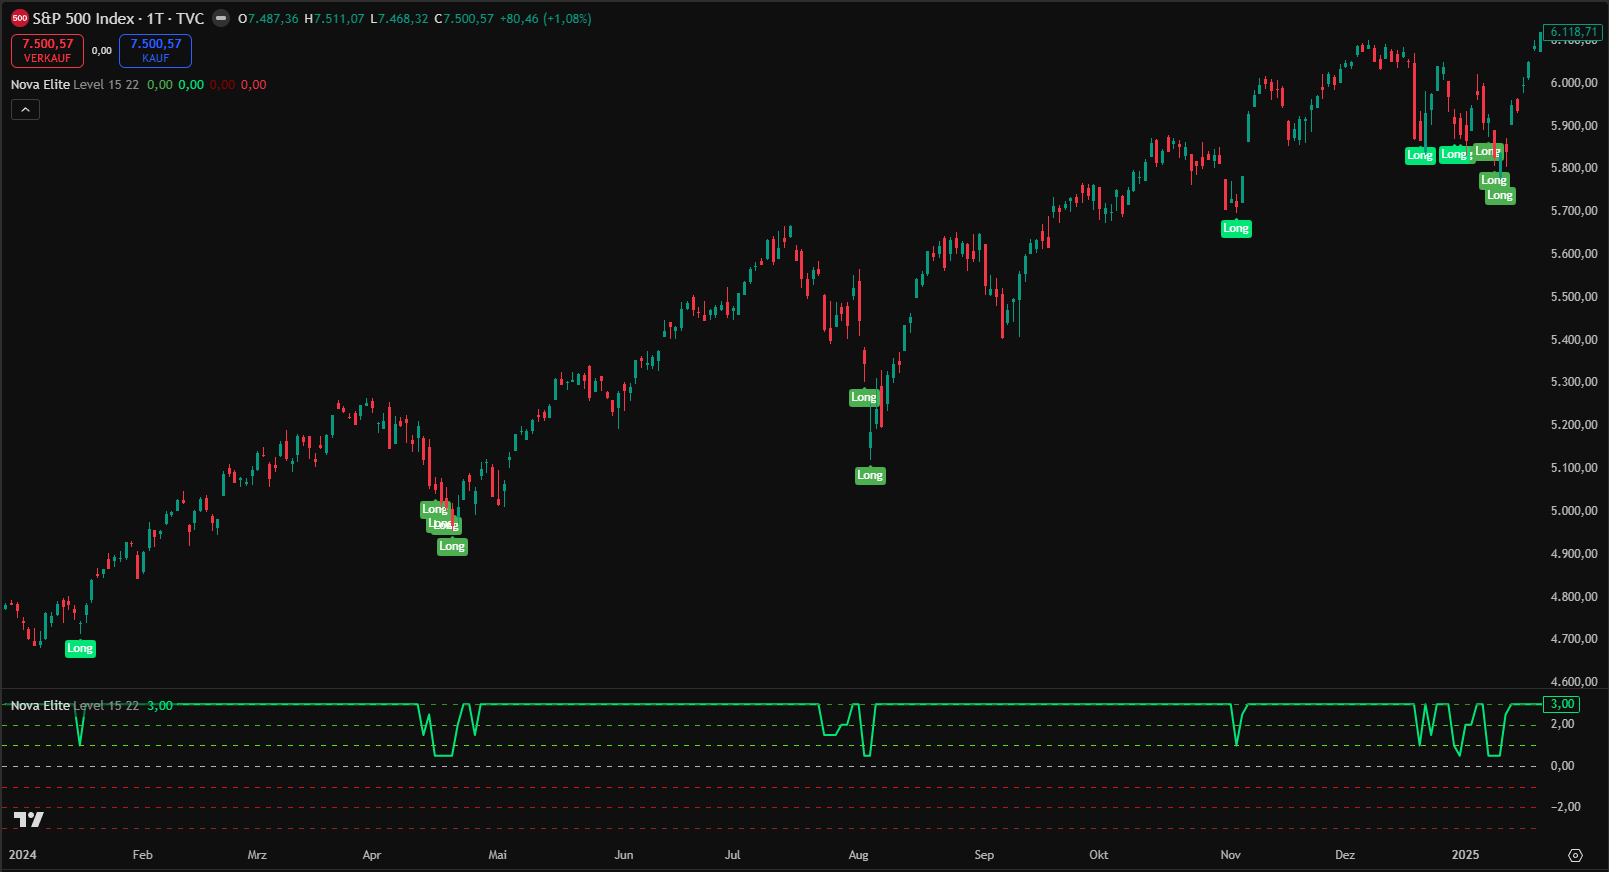Click the 5.500,00 price scale label
The width and height of the screenshot is (1609, 872).
point(1574,297)
